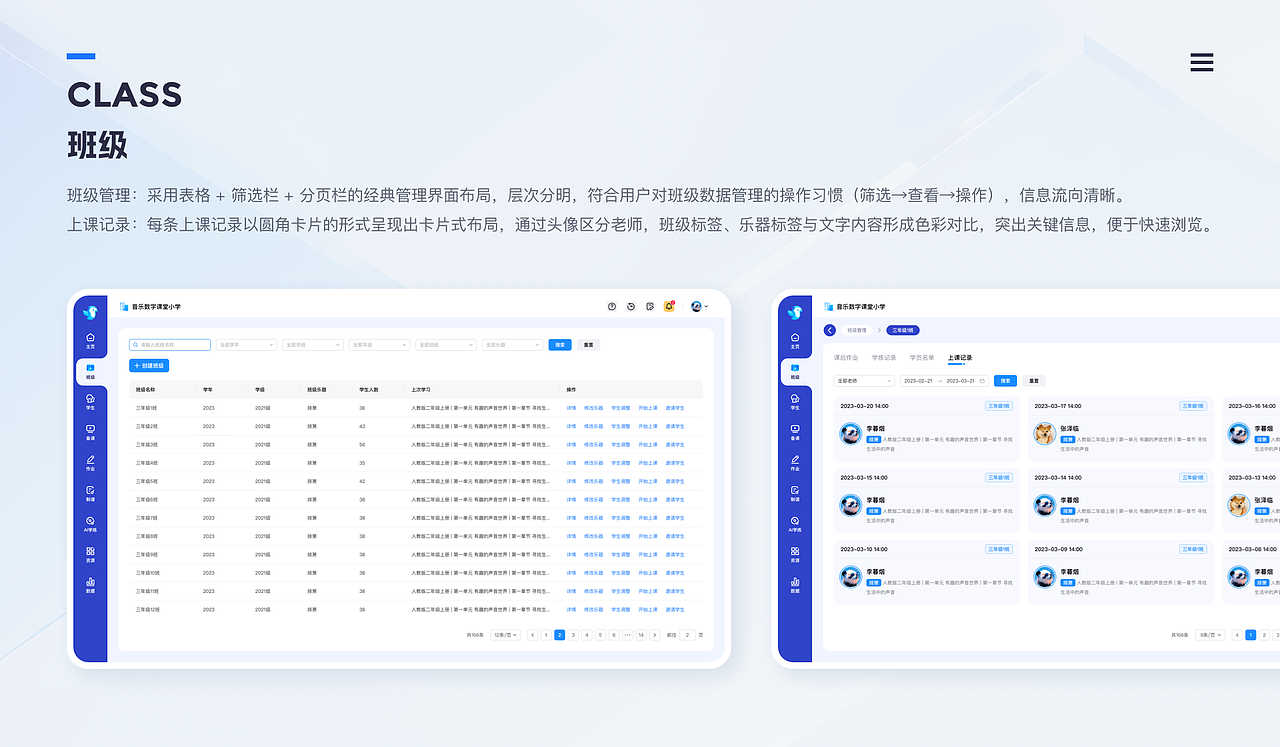This screenshot has height=747, width=1280.
Task: Click 三年级1班 breadcrumb pill in right mockup
Action: coord(902,330)
